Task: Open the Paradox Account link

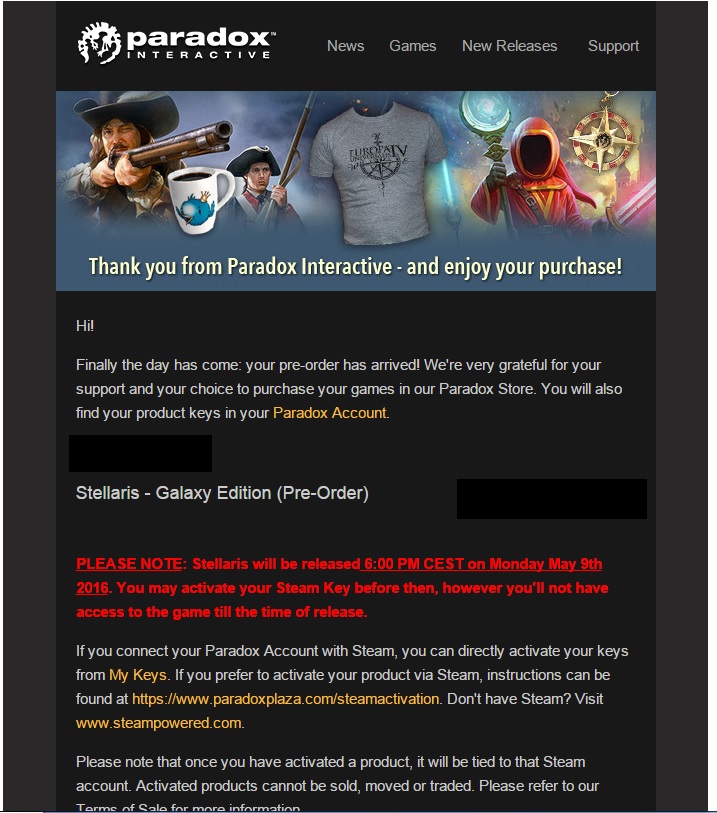Action: click(x=330, y=413)
